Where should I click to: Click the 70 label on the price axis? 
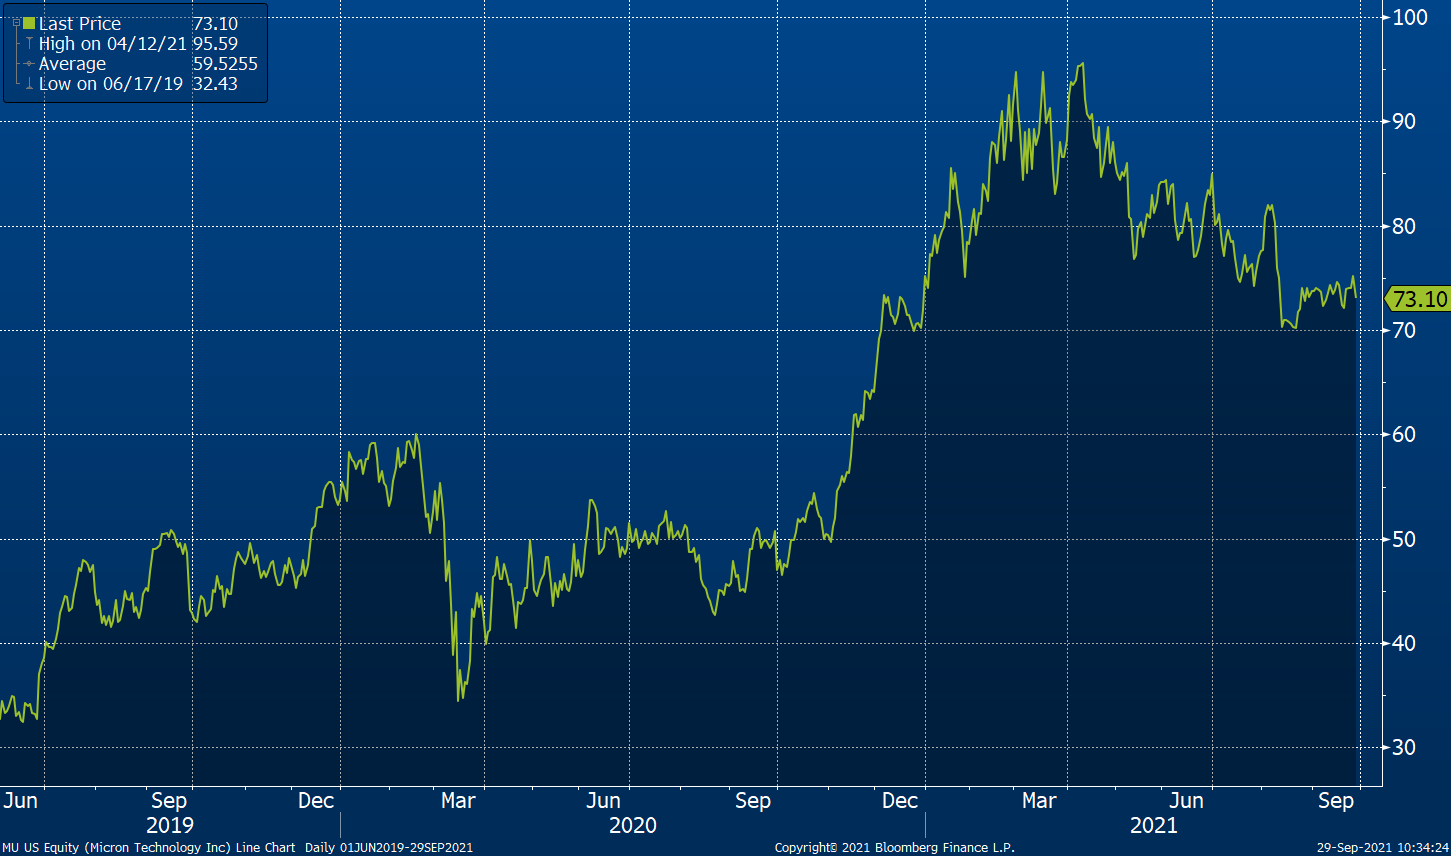[x=1404, y=330]
